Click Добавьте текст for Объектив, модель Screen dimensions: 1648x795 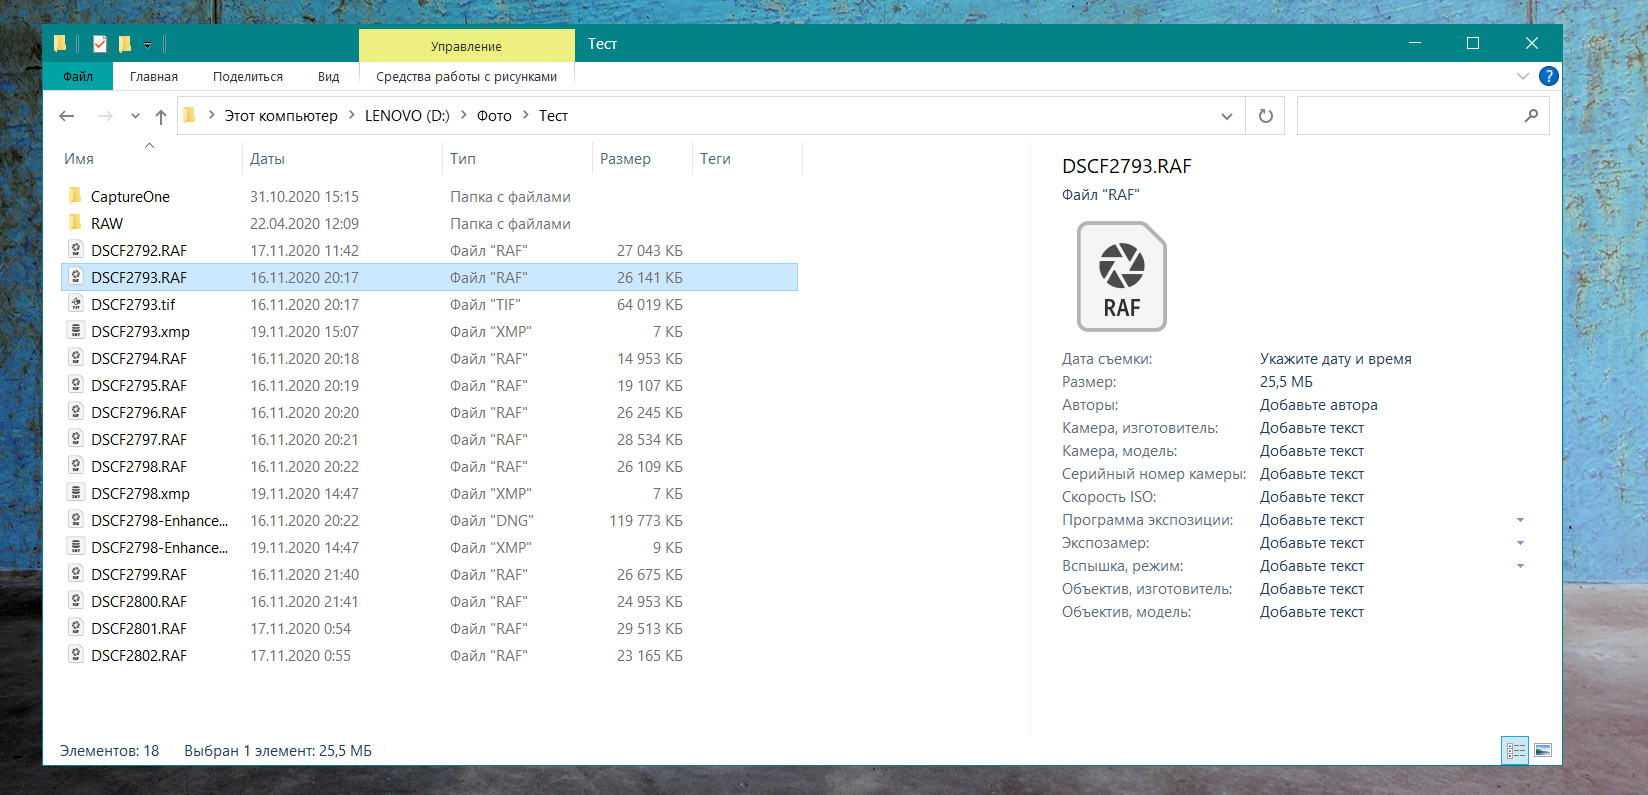1311,612
